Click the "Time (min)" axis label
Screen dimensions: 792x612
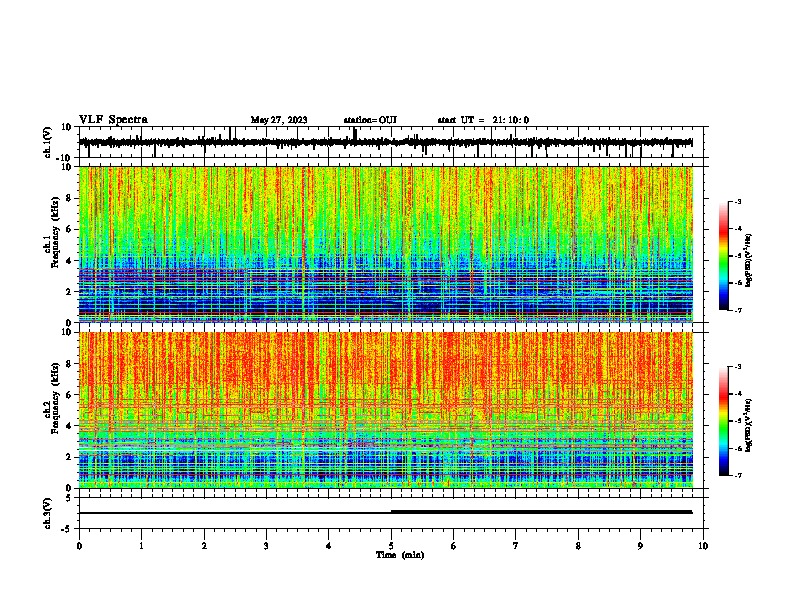[x=400, y=555]
